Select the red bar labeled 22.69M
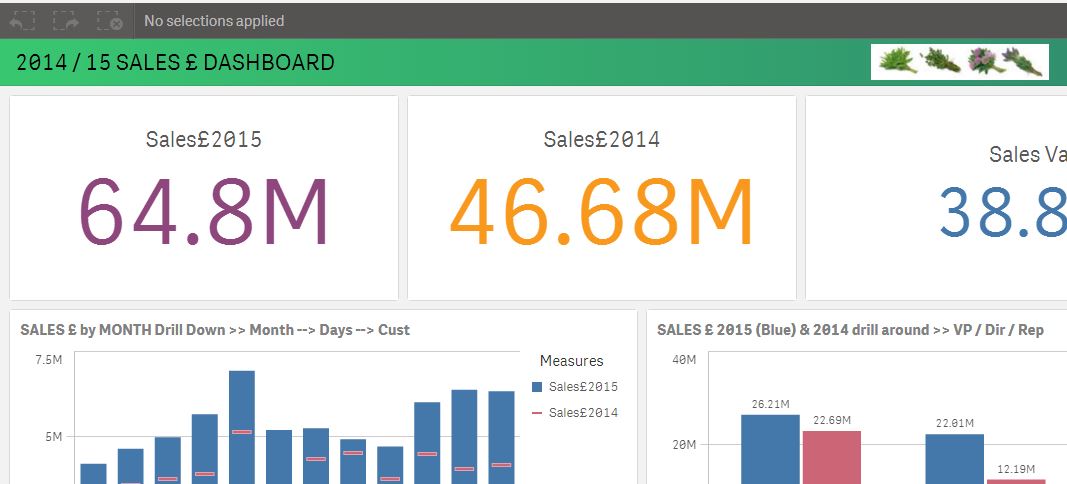The height and width of the screenshot is (484, 1067). coord(831,456)
